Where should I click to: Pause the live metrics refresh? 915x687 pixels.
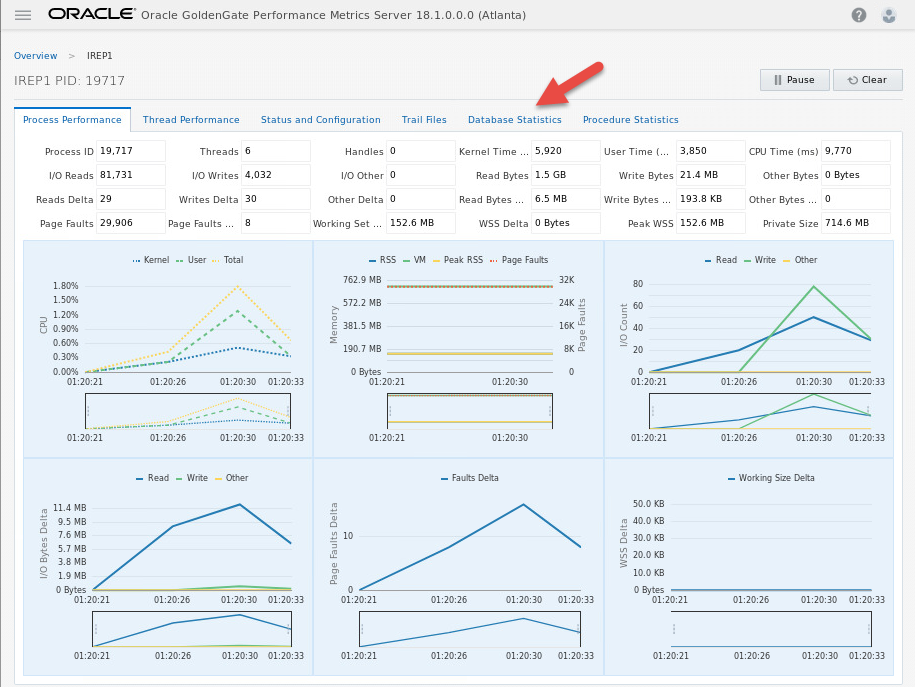pos(794,80)
